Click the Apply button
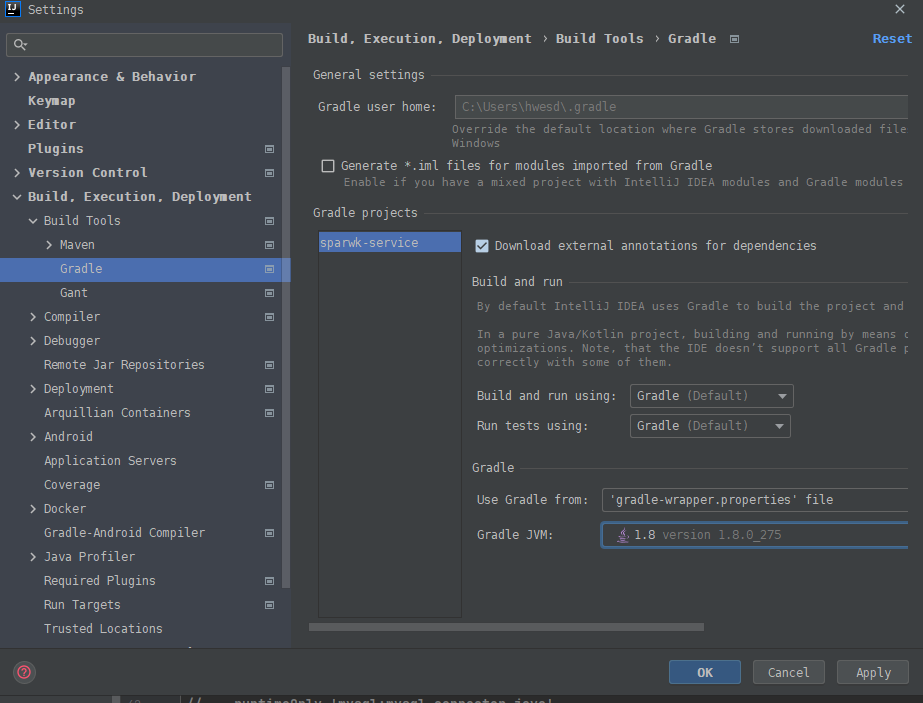 (873, 672)
